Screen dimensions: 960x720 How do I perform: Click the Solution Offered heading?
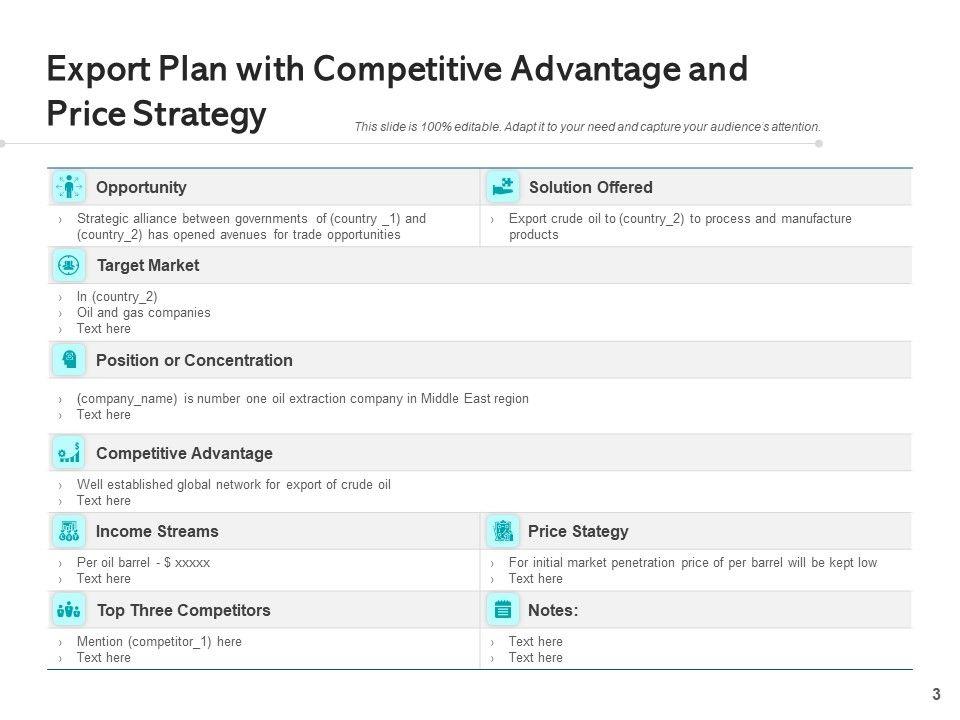[x=590, y=187]
